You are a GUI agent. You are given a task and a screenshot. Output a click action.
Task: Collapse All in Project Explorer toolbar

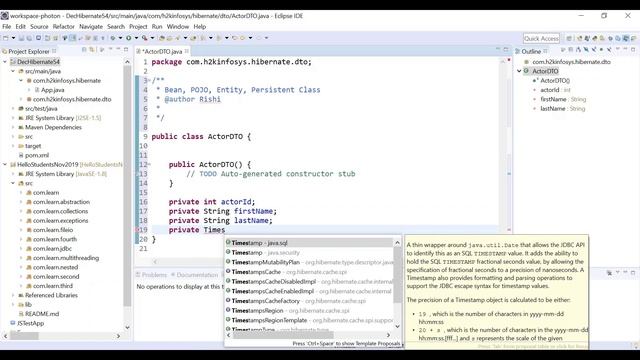(84, 49)
